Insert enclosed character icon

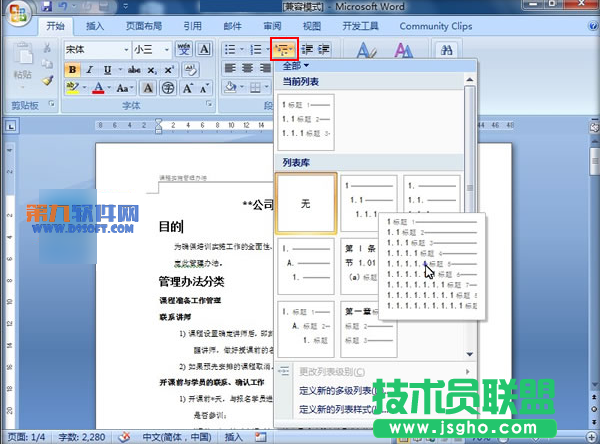pos(168,88)
